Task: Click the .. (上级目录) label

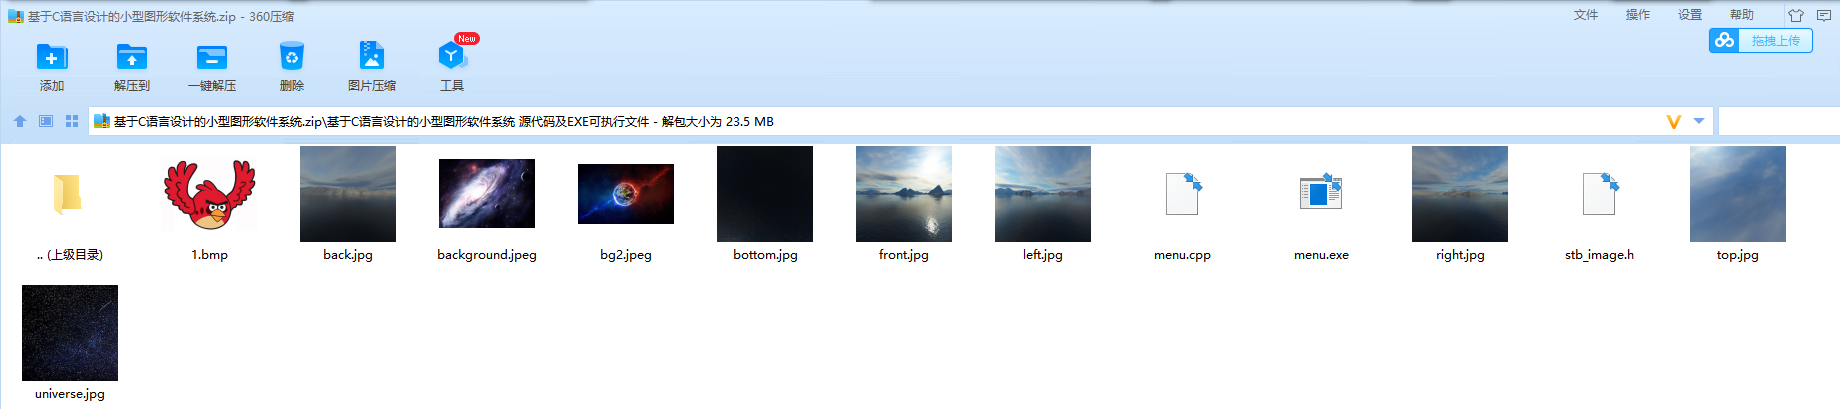Action: tap(70, 255)
